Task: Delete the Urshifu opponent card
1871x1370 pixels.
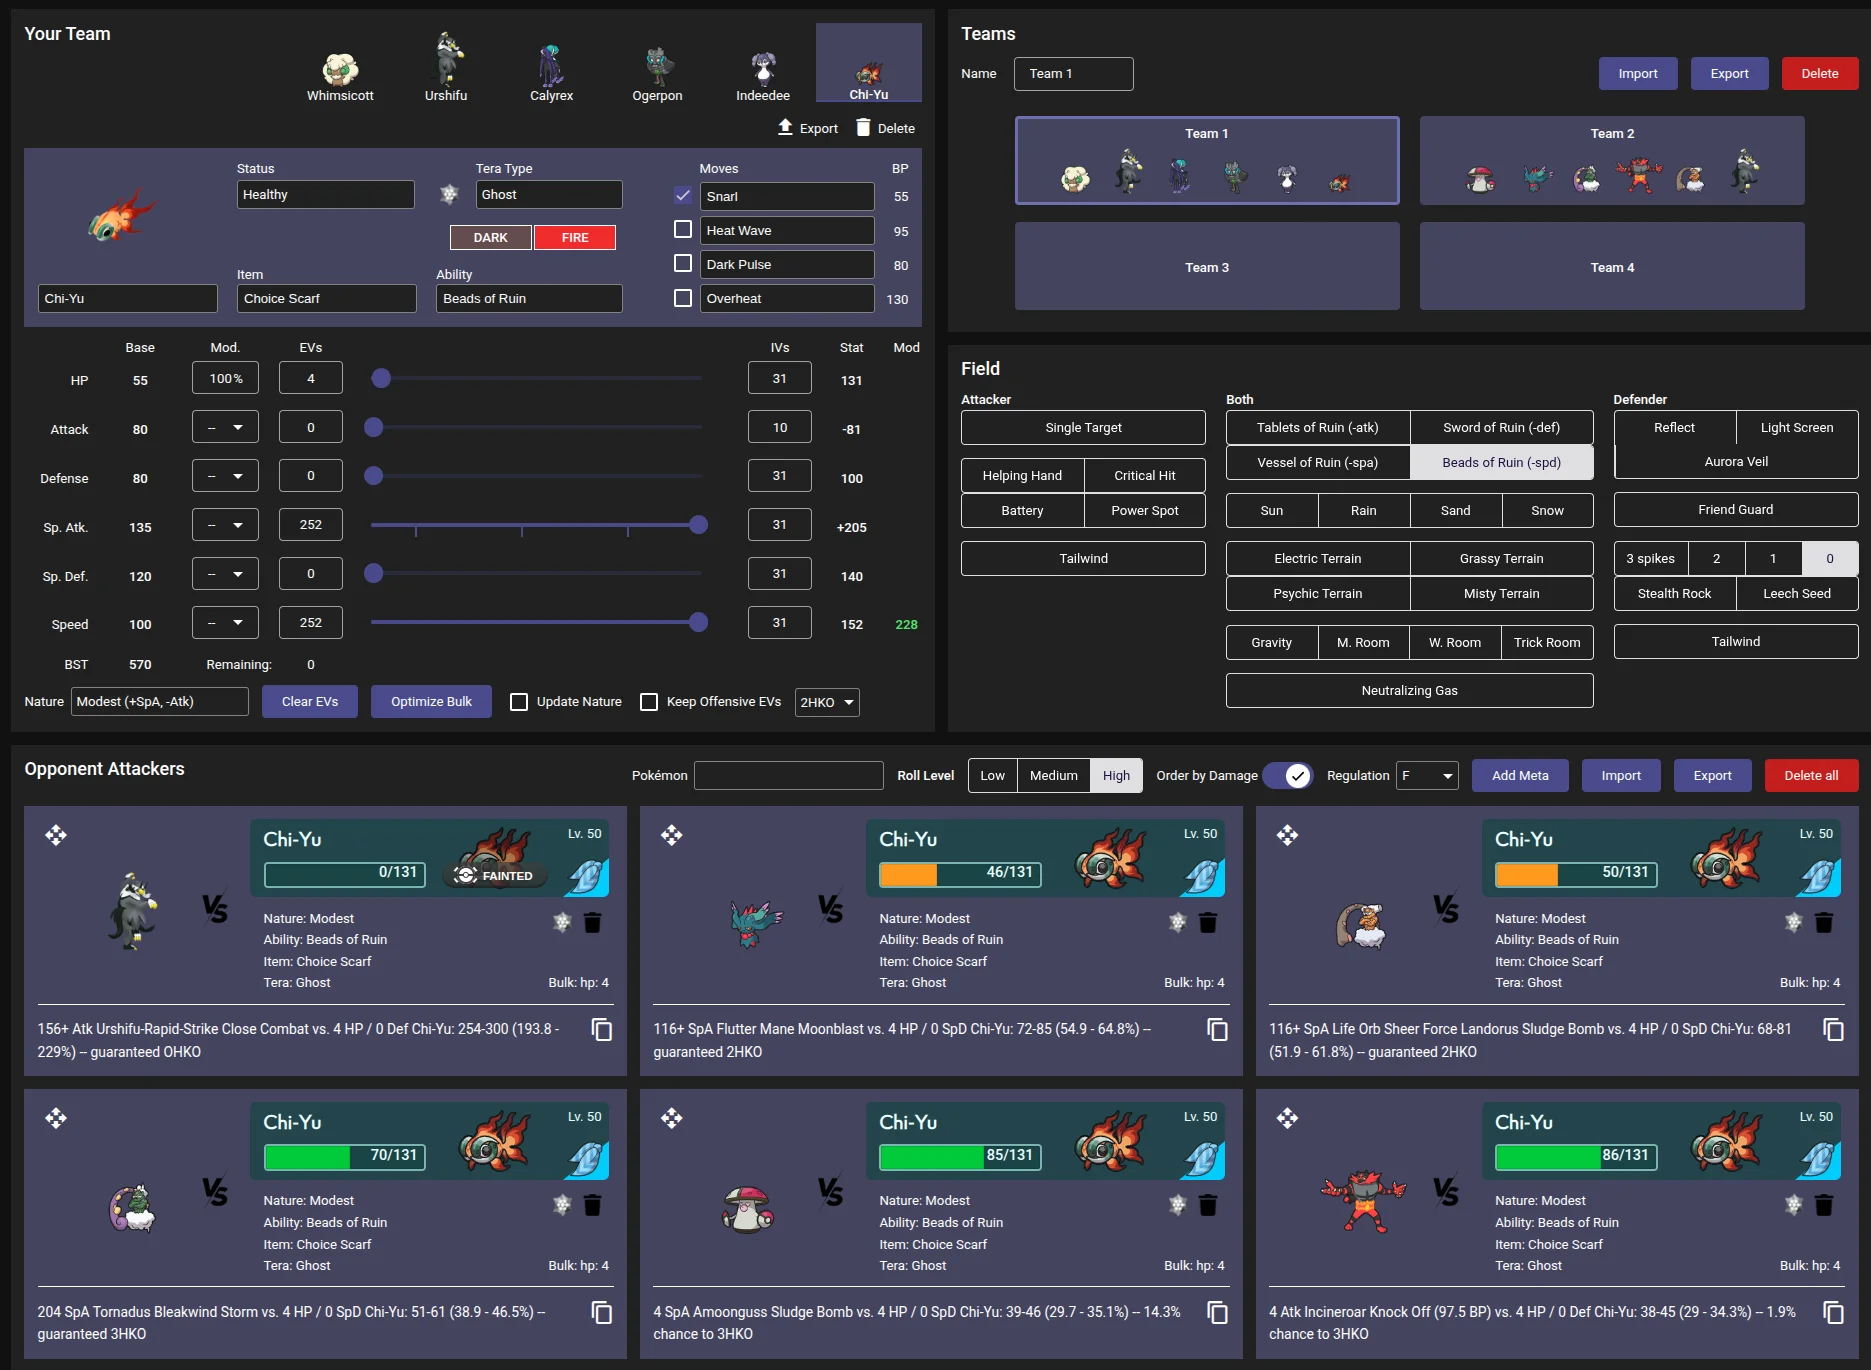Action: tap(592, 922)
